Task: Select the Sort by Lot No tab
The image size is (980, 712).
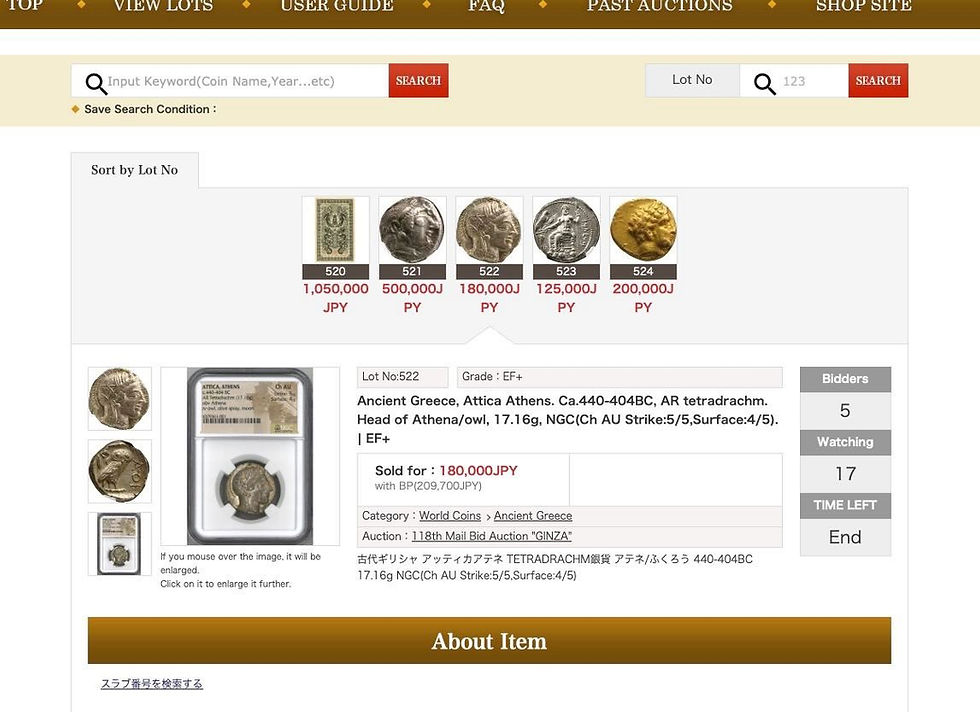Action: click(134, 170)
